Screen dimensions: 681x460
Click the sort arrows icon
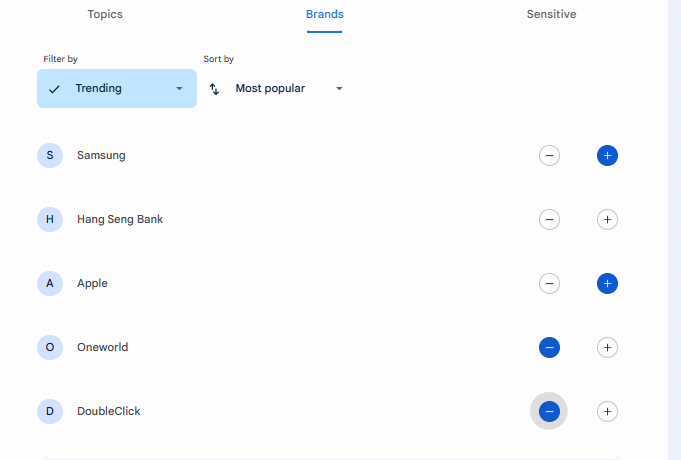214,89
